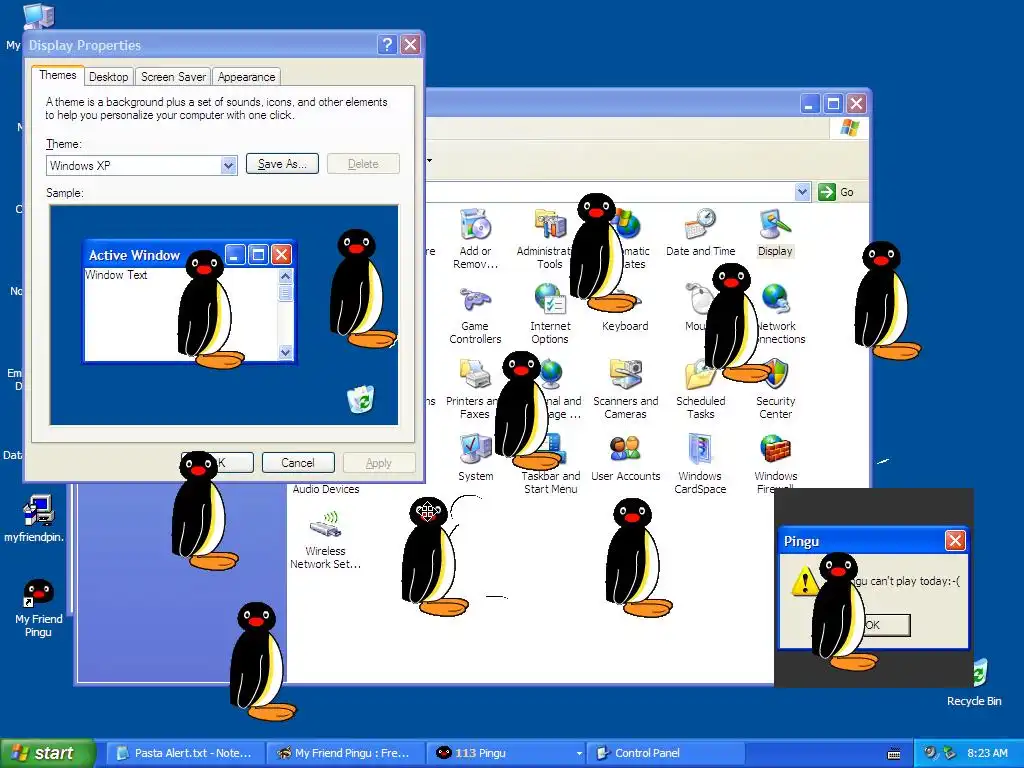This screenshot has height=768, width=1024.
Task: Open the Start menu
Action: (47, 753)
